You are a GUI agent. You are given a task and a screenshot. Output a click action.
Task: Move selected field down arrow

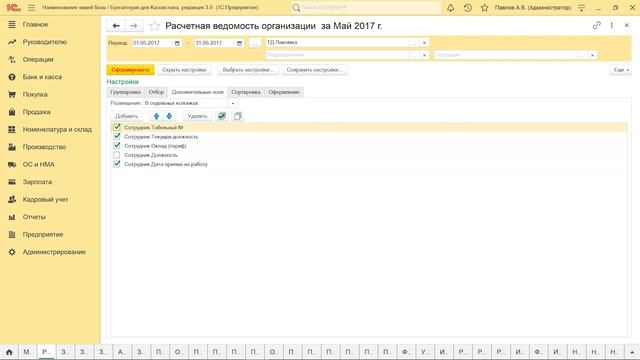[x=169, y=116]
